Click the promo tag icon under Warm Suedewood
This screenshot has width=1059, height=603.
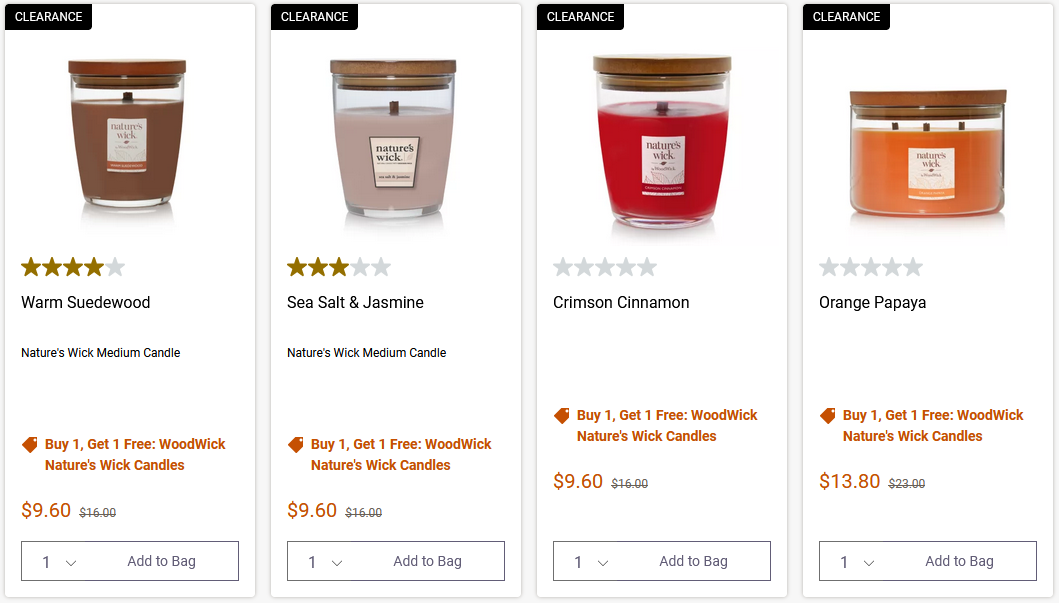pyautogui.click(x=29, y=443)
